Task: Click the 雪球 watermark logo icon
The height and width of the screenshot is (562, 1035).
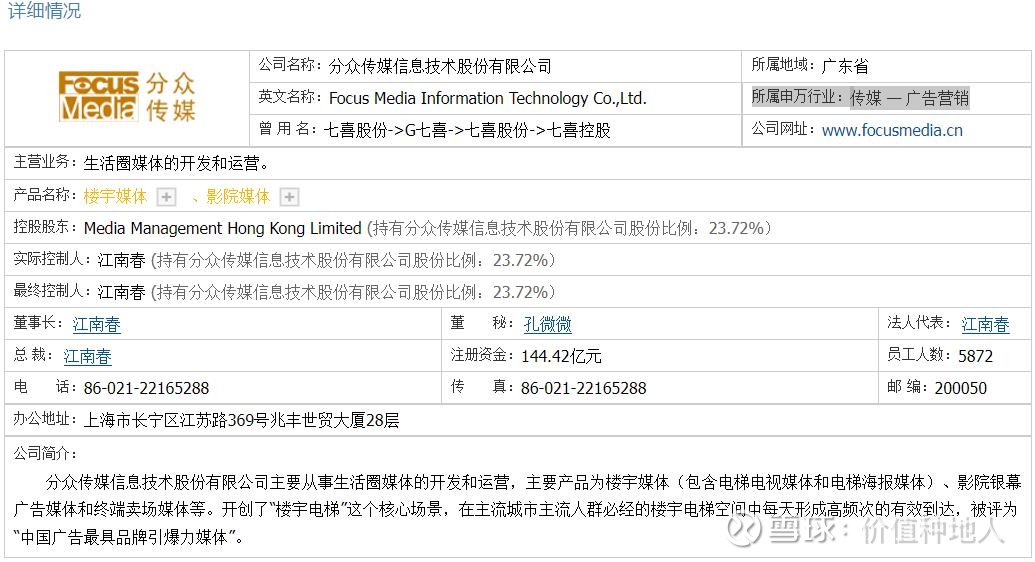Action: coord(743,529)
